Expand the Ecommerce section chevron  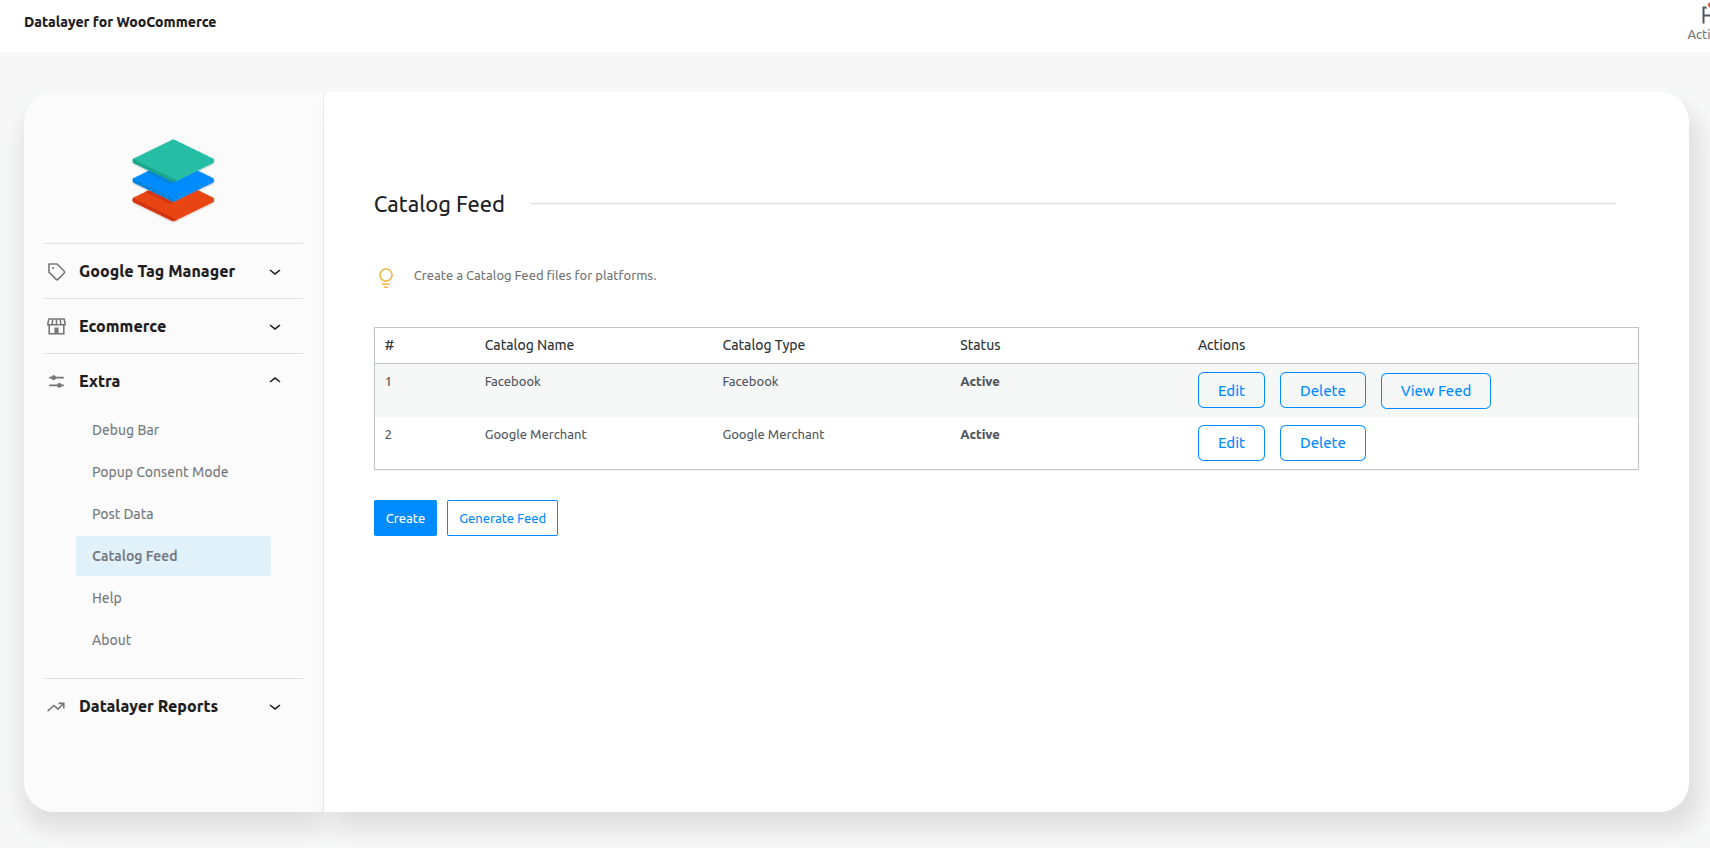[x=275, y=327]
